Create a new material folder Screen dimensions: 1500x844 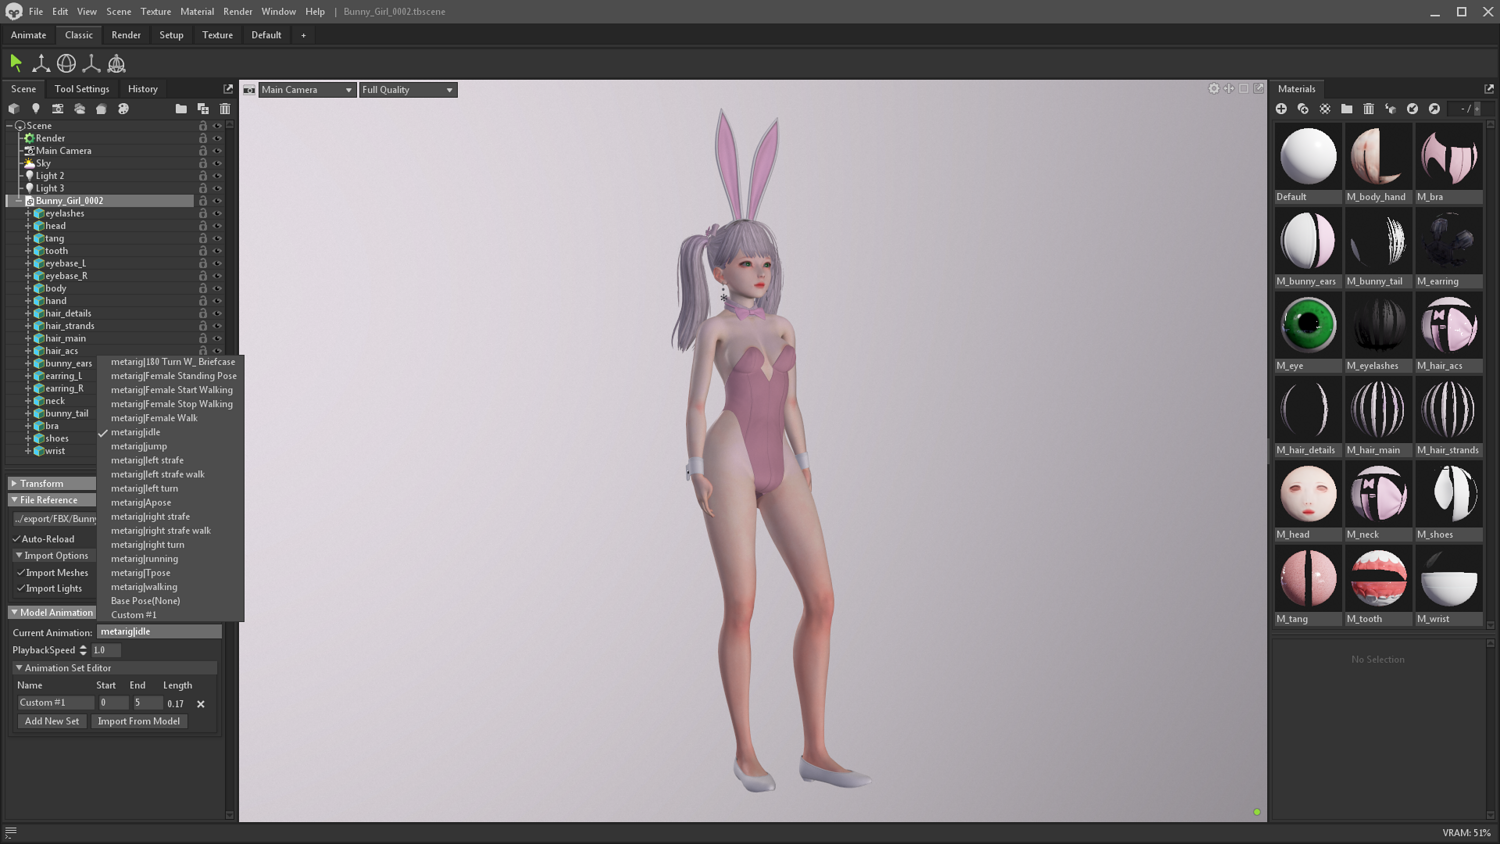(x=1347, y=109)
